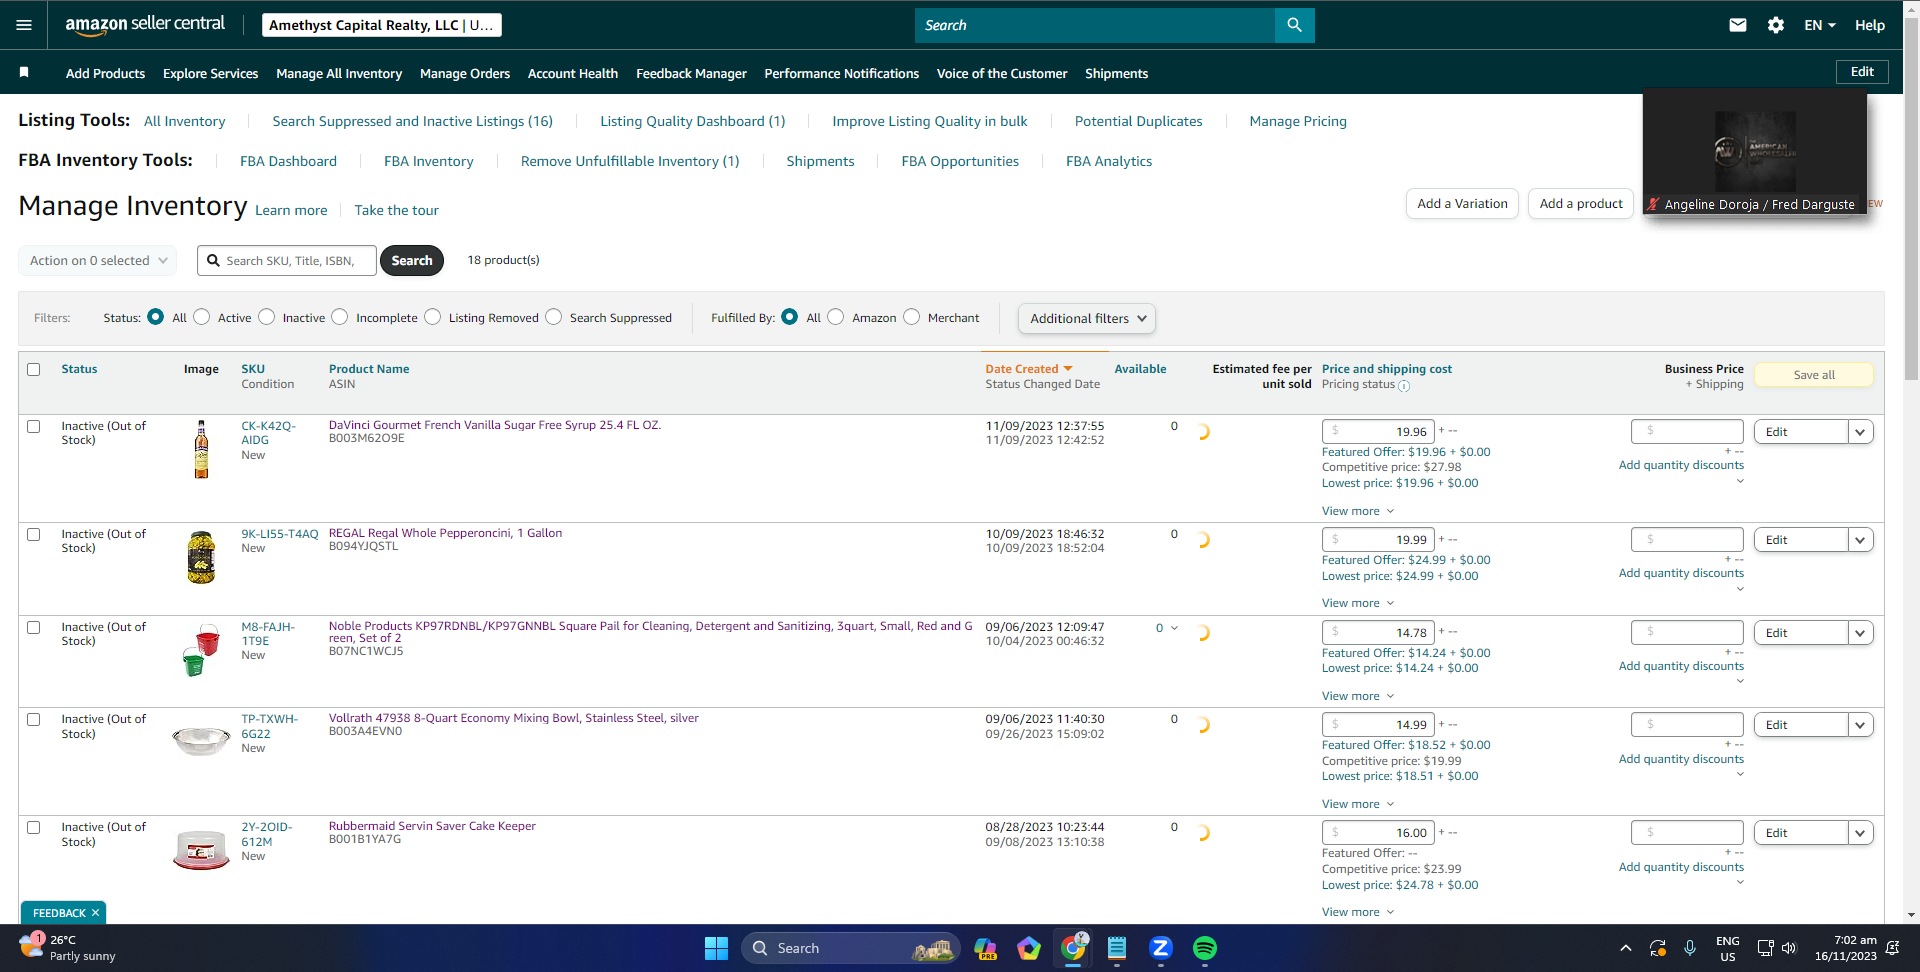This screenshot has height=972, width=1920.
Task: Click the pricing status info icon
Action: (1404, 386)
